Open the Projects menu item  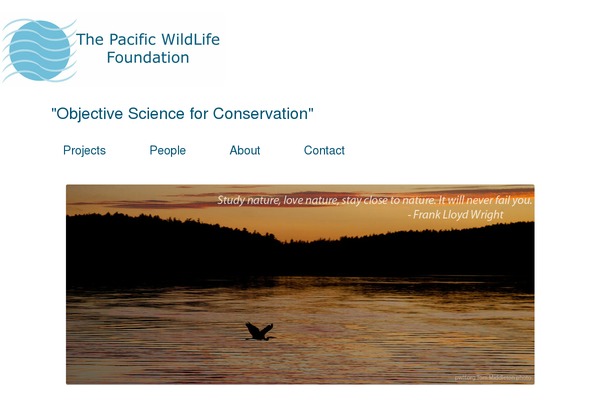84,151
